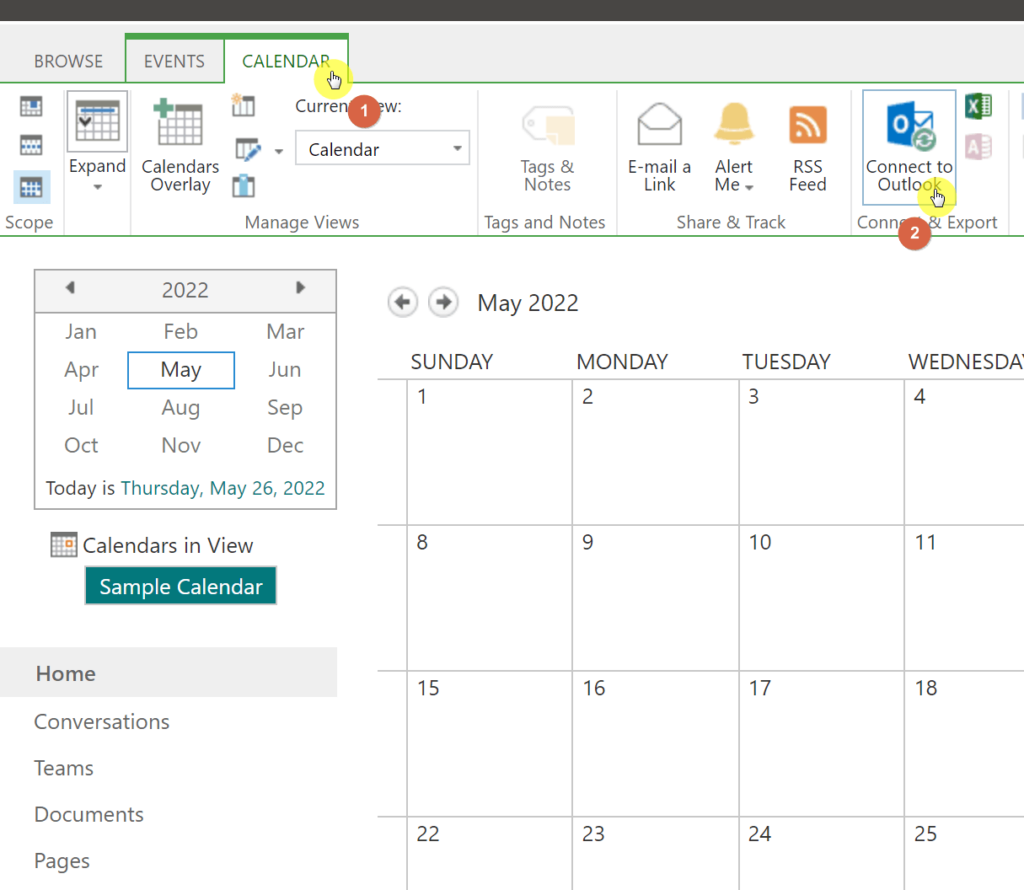The image size is (1024, 890).
Task: Open Teams in left navigation
Action: [64, 768]
